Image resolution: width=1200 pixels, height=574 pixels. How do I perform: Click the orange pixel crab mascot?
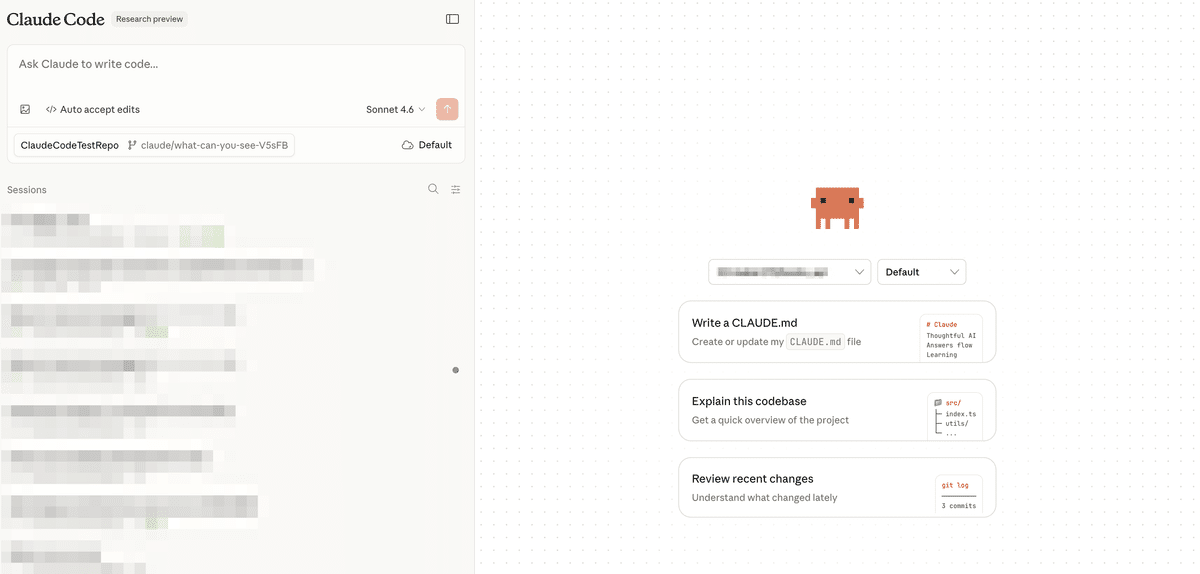pos(837,207)
